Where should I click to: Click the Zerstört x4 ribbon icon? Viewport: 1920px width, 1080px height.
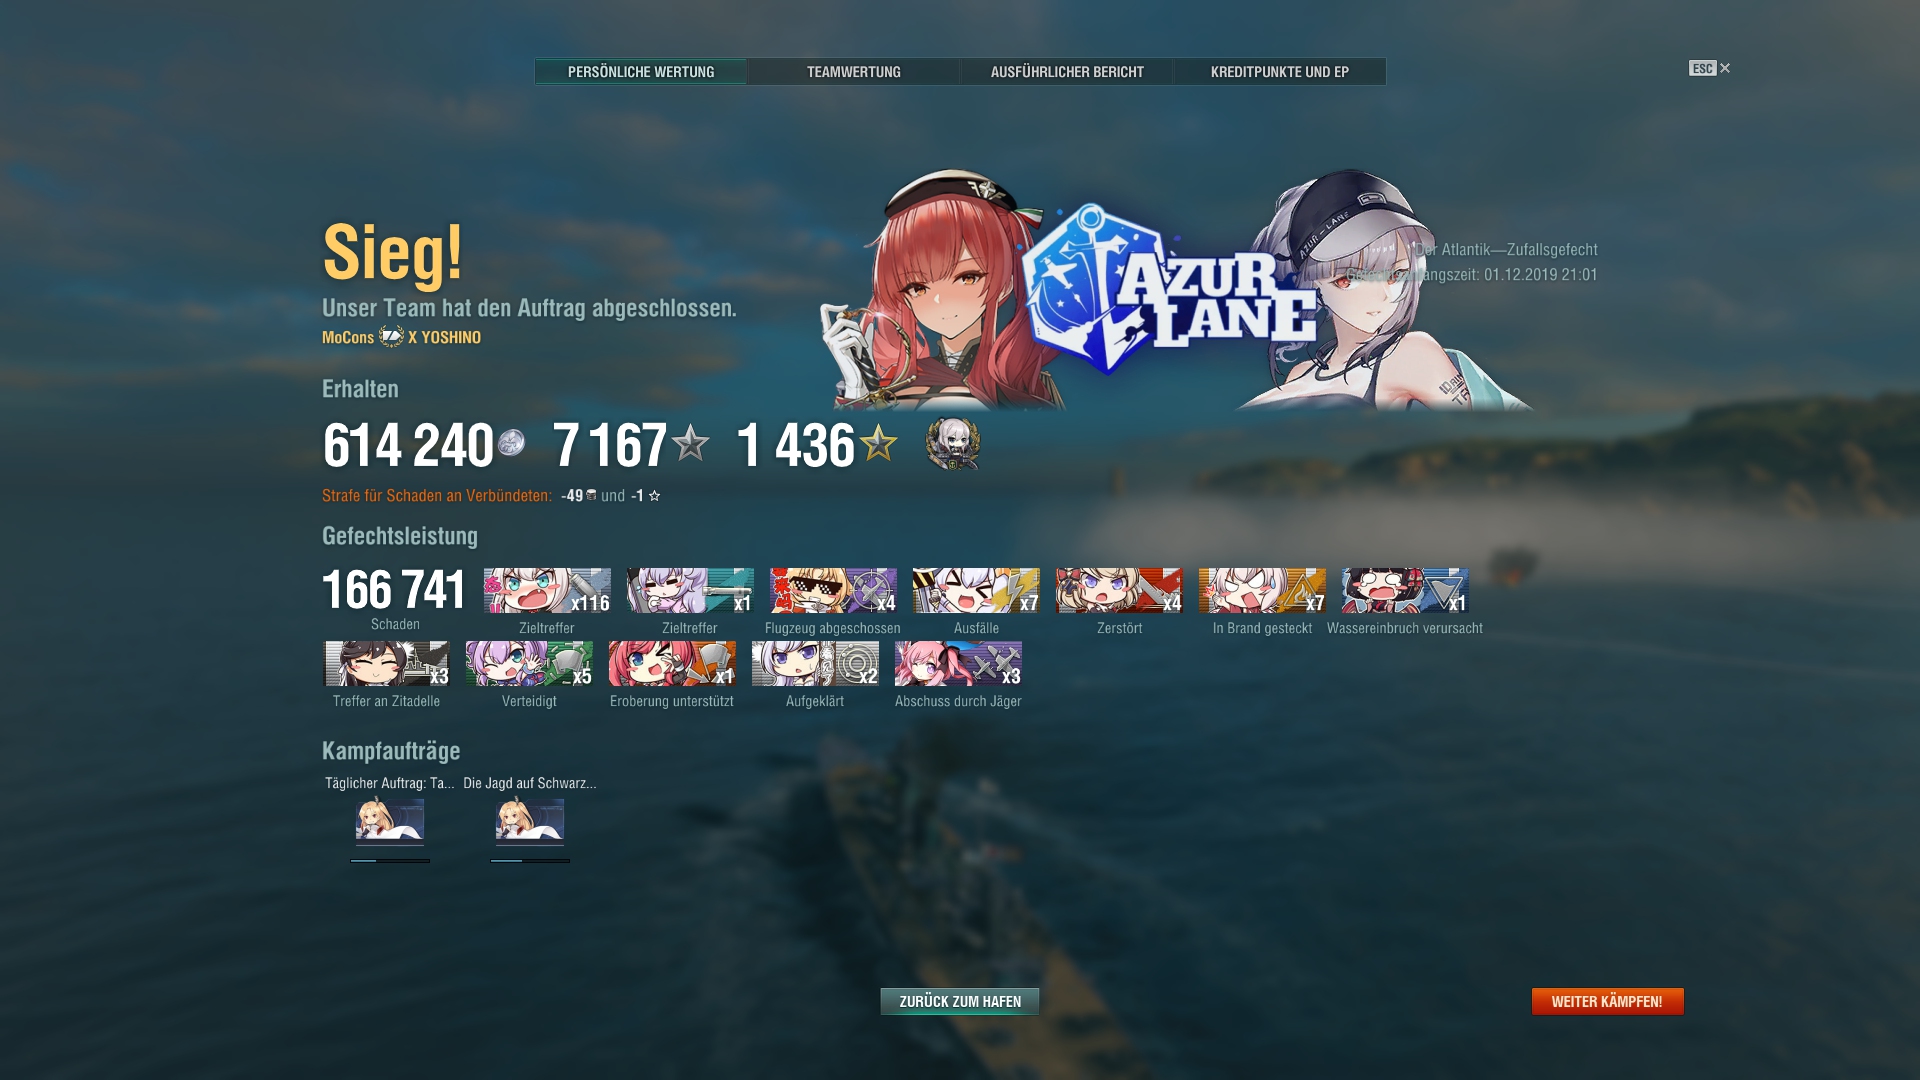tap(1119, 591)
